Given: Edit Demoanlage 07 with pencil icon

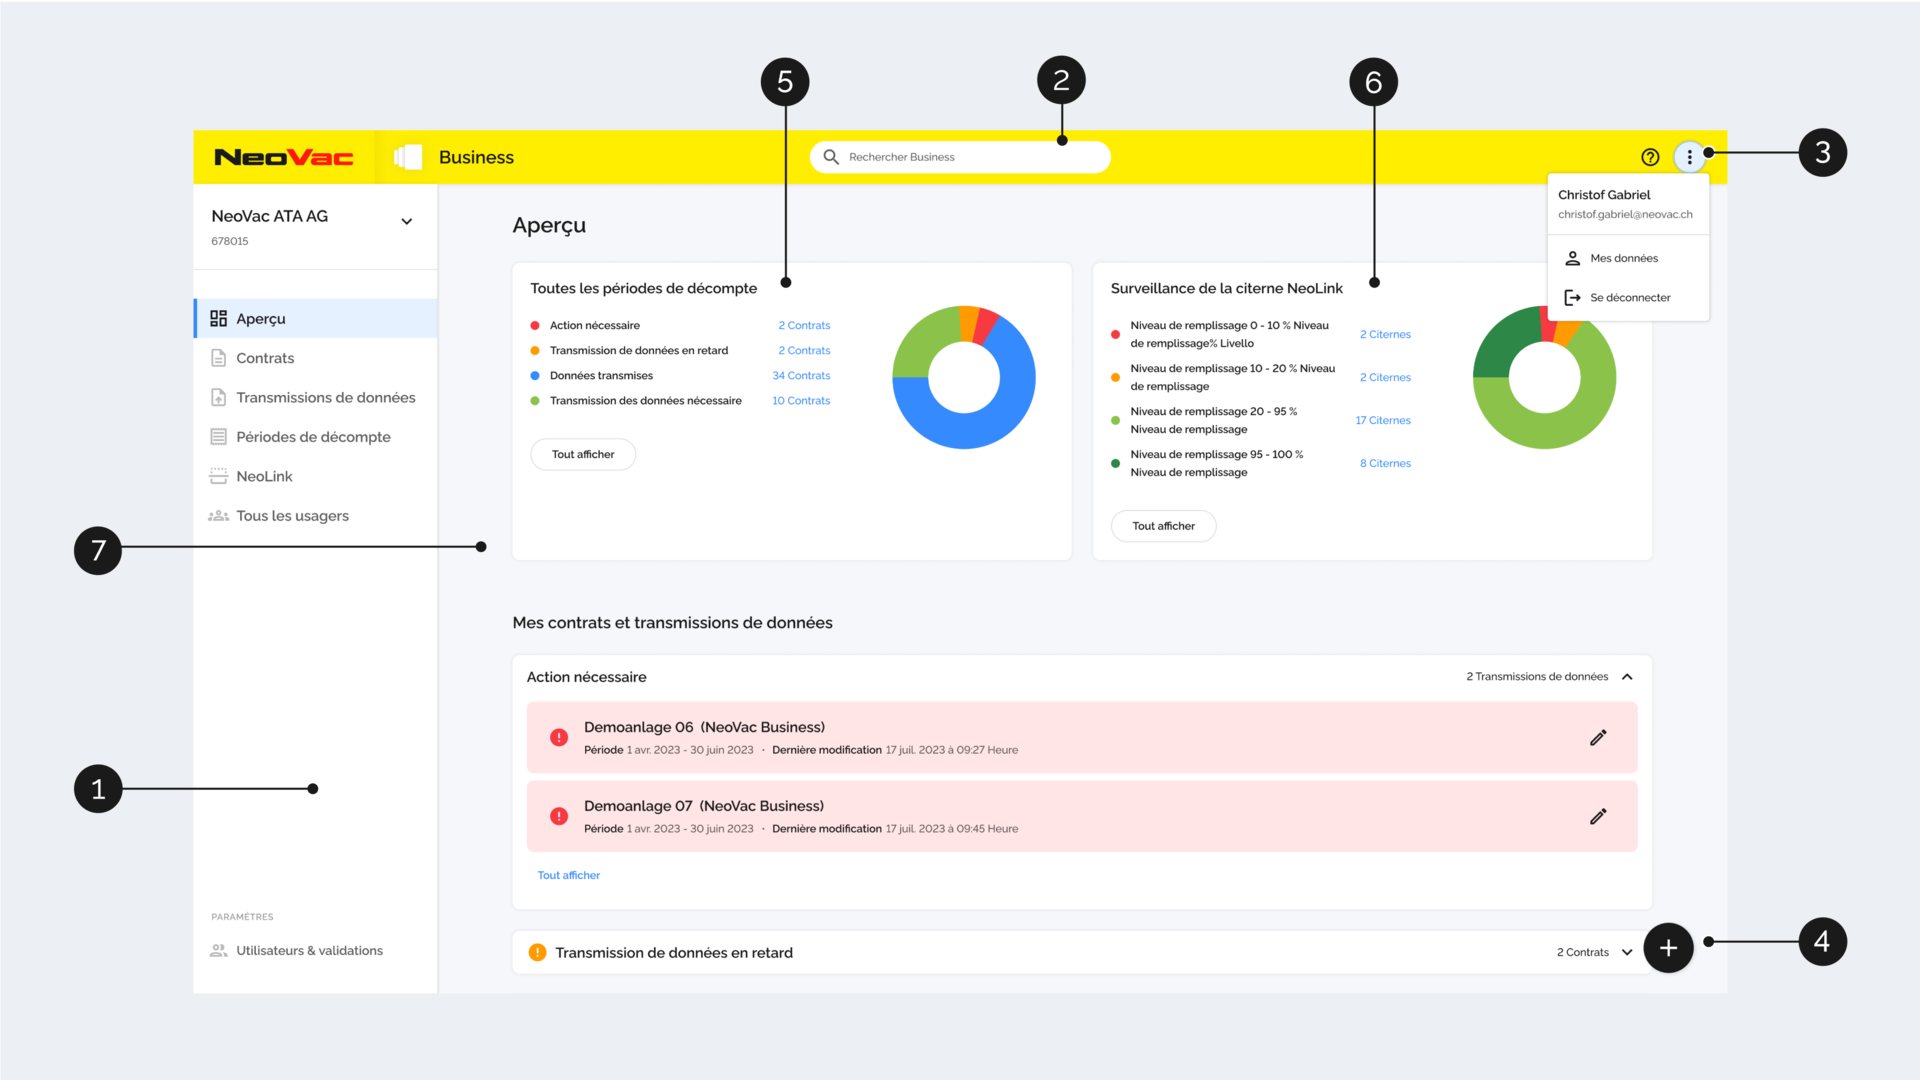Looking at the screenshot, I should [x=1598, y=817].
